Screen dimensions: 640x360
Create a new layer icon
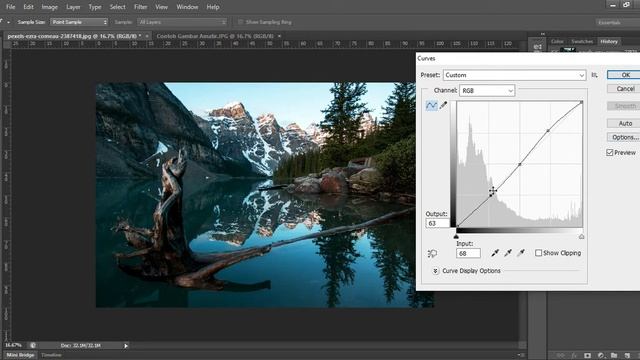point(627,356)
